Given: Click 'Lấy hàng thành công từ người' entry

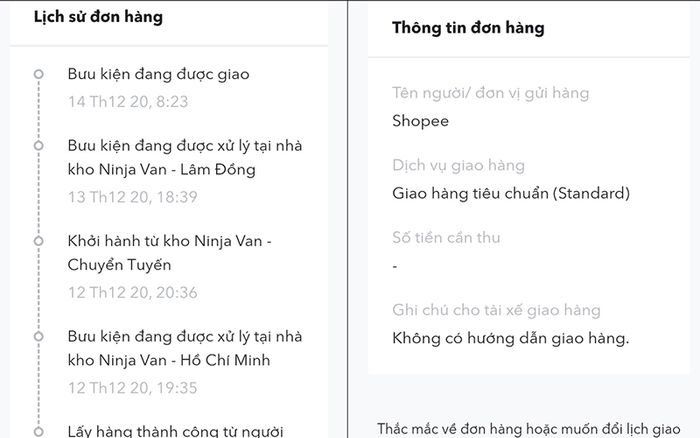Looking at the screenshot, I should [175, 431].
